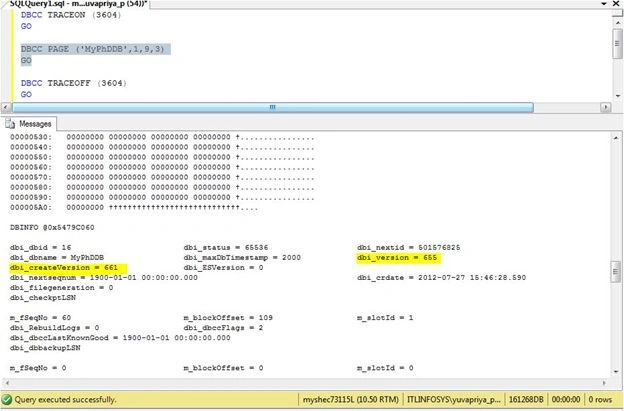Open the active files dropdown arrow
624x411 pixels.
(x=604, y=3)
